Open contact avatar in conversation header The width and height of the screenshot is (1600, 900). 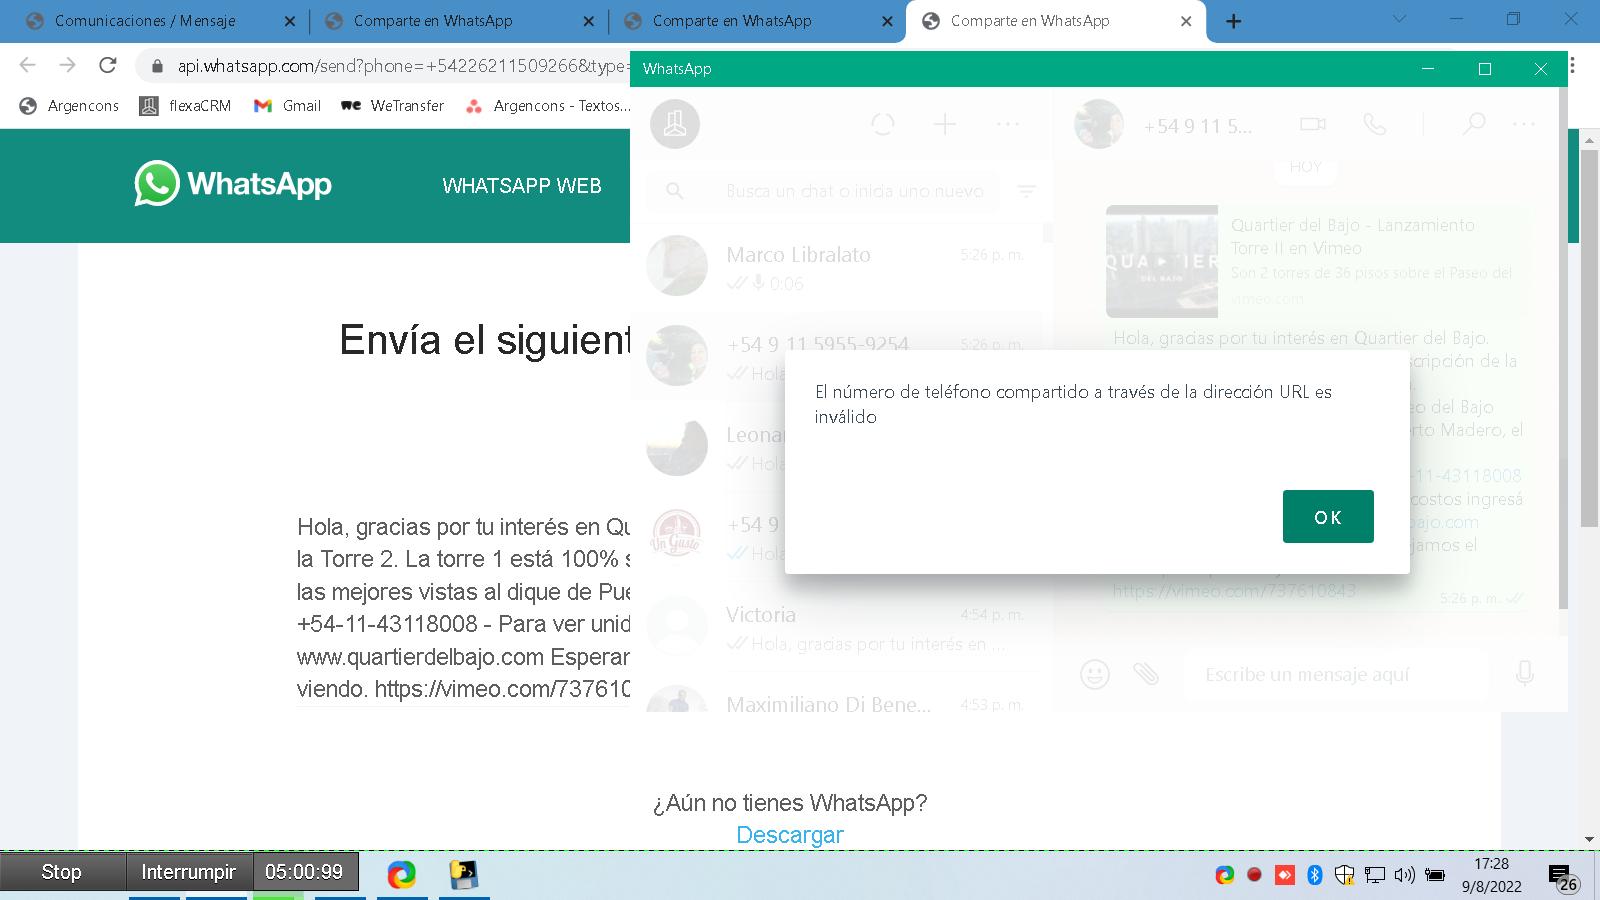pyautogui.click(x=1099, y=124)
